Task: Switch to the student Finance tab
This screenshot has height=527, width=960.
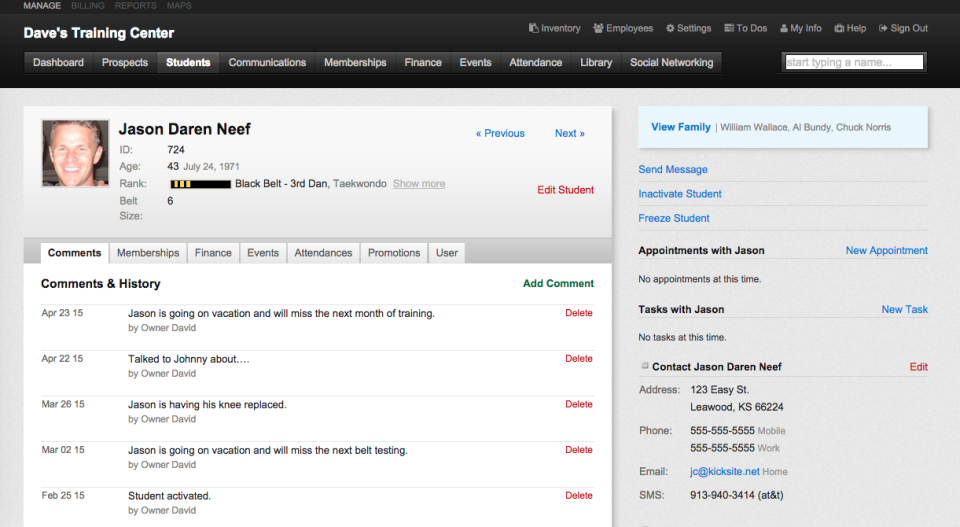Action: [213, 253]
